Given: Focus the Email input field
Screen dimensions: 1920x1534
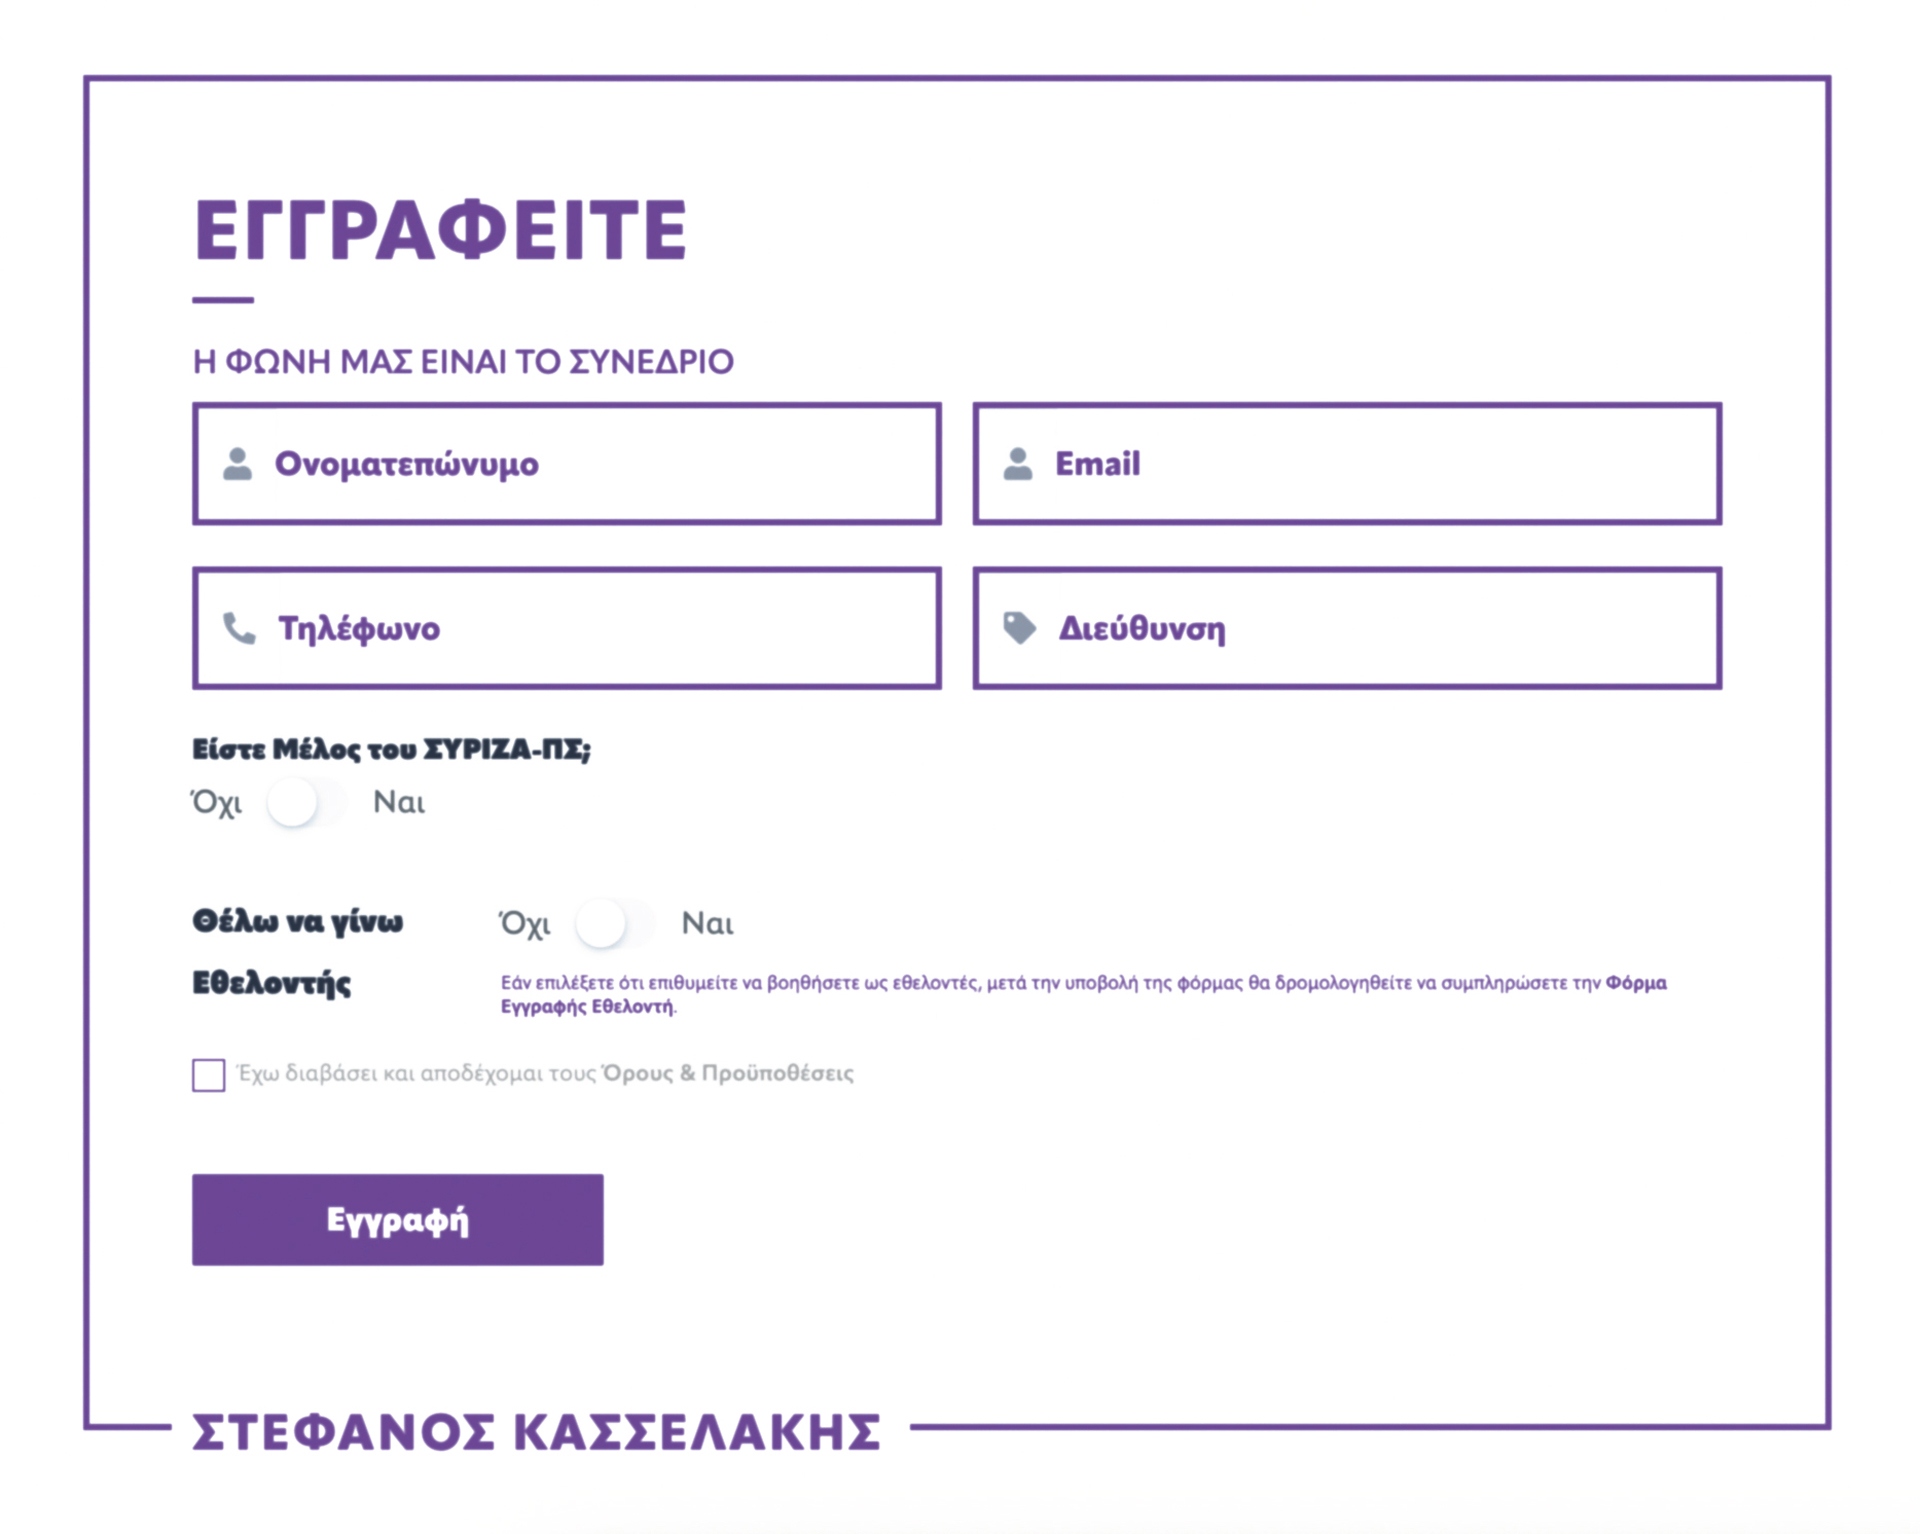Looking at the screenshot, I should (x=1346, y=464).
